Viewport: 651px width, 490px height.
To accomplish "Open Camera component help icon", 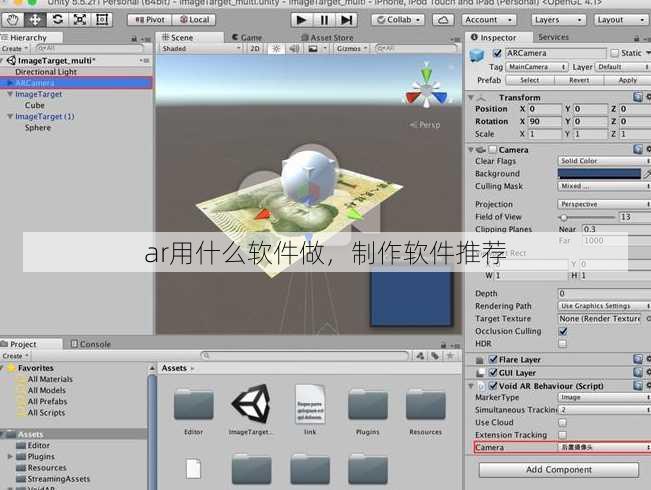I will point(638,149).
